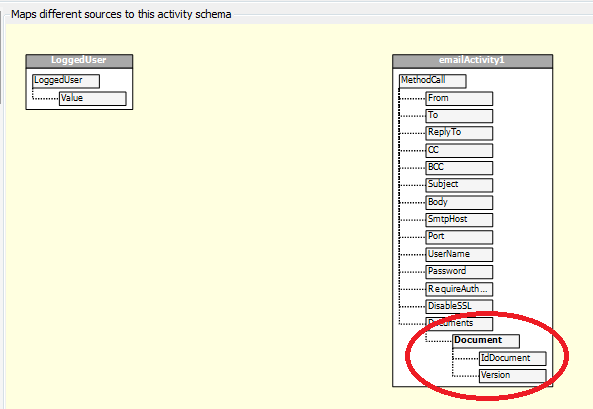
Task: Pick the Subject schema field
Action: pyautogui.click(x=459, y=185)
